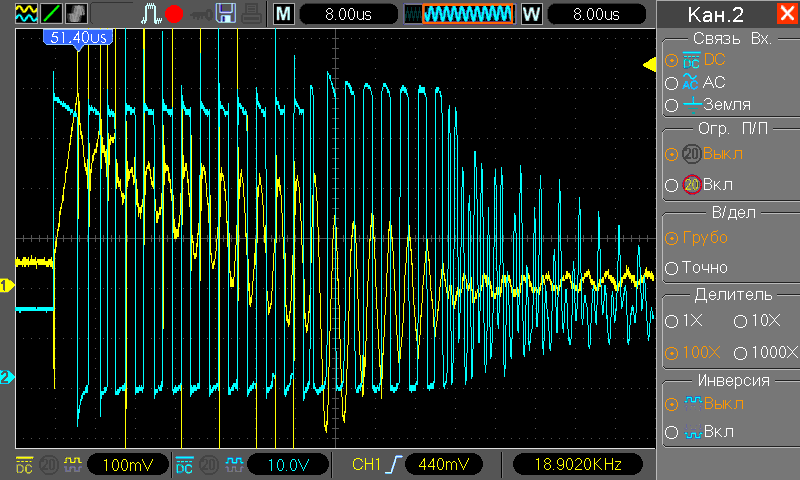Click the printer icon in the toolbar

click(252, 14)
